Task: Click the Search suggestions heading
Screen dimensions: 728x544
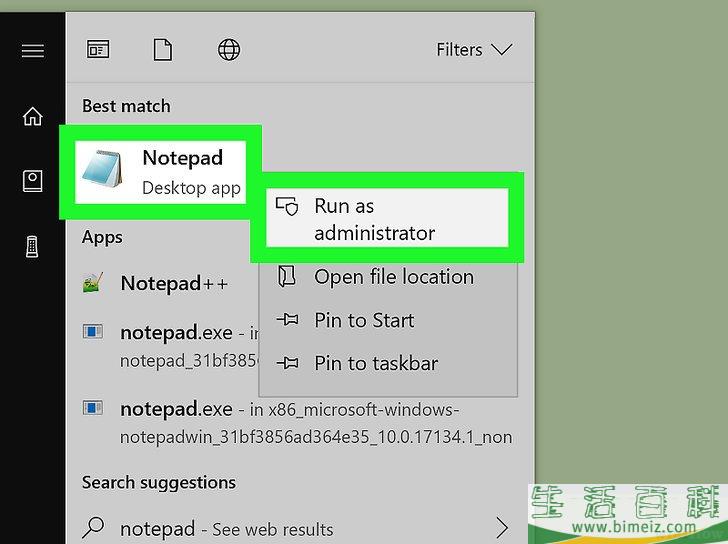Action: [159, 483]
